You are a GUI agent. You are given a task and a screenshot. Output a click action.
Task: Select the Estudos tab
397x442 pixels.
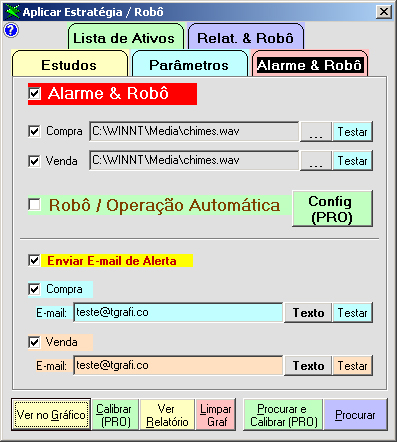tap(70, 64)
